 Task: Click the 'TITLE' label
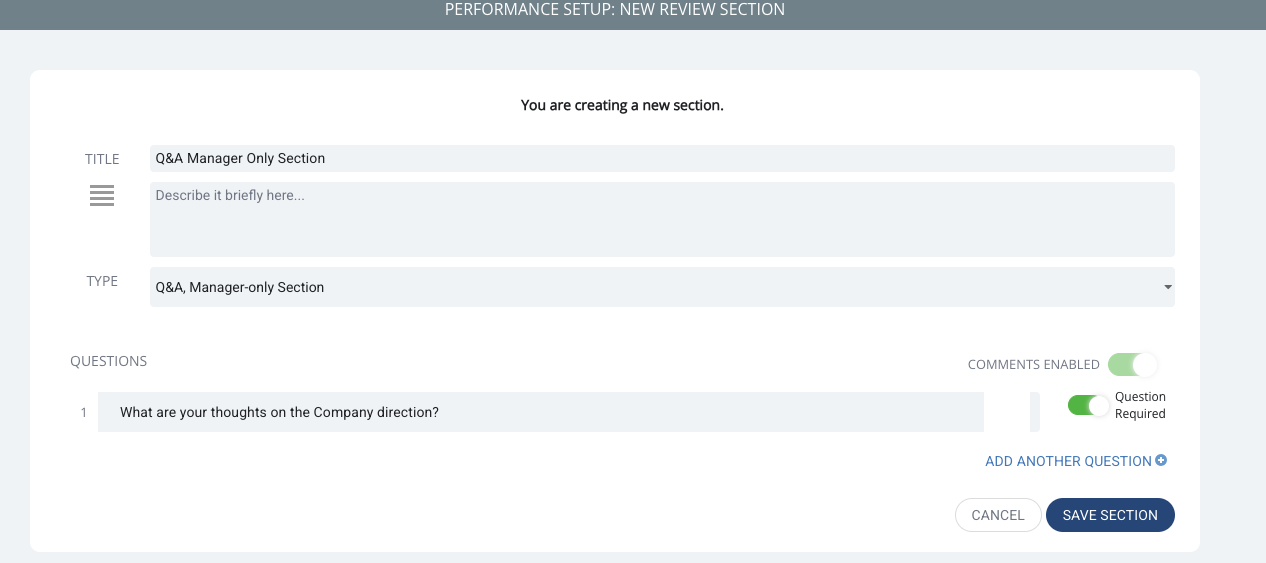102,159
